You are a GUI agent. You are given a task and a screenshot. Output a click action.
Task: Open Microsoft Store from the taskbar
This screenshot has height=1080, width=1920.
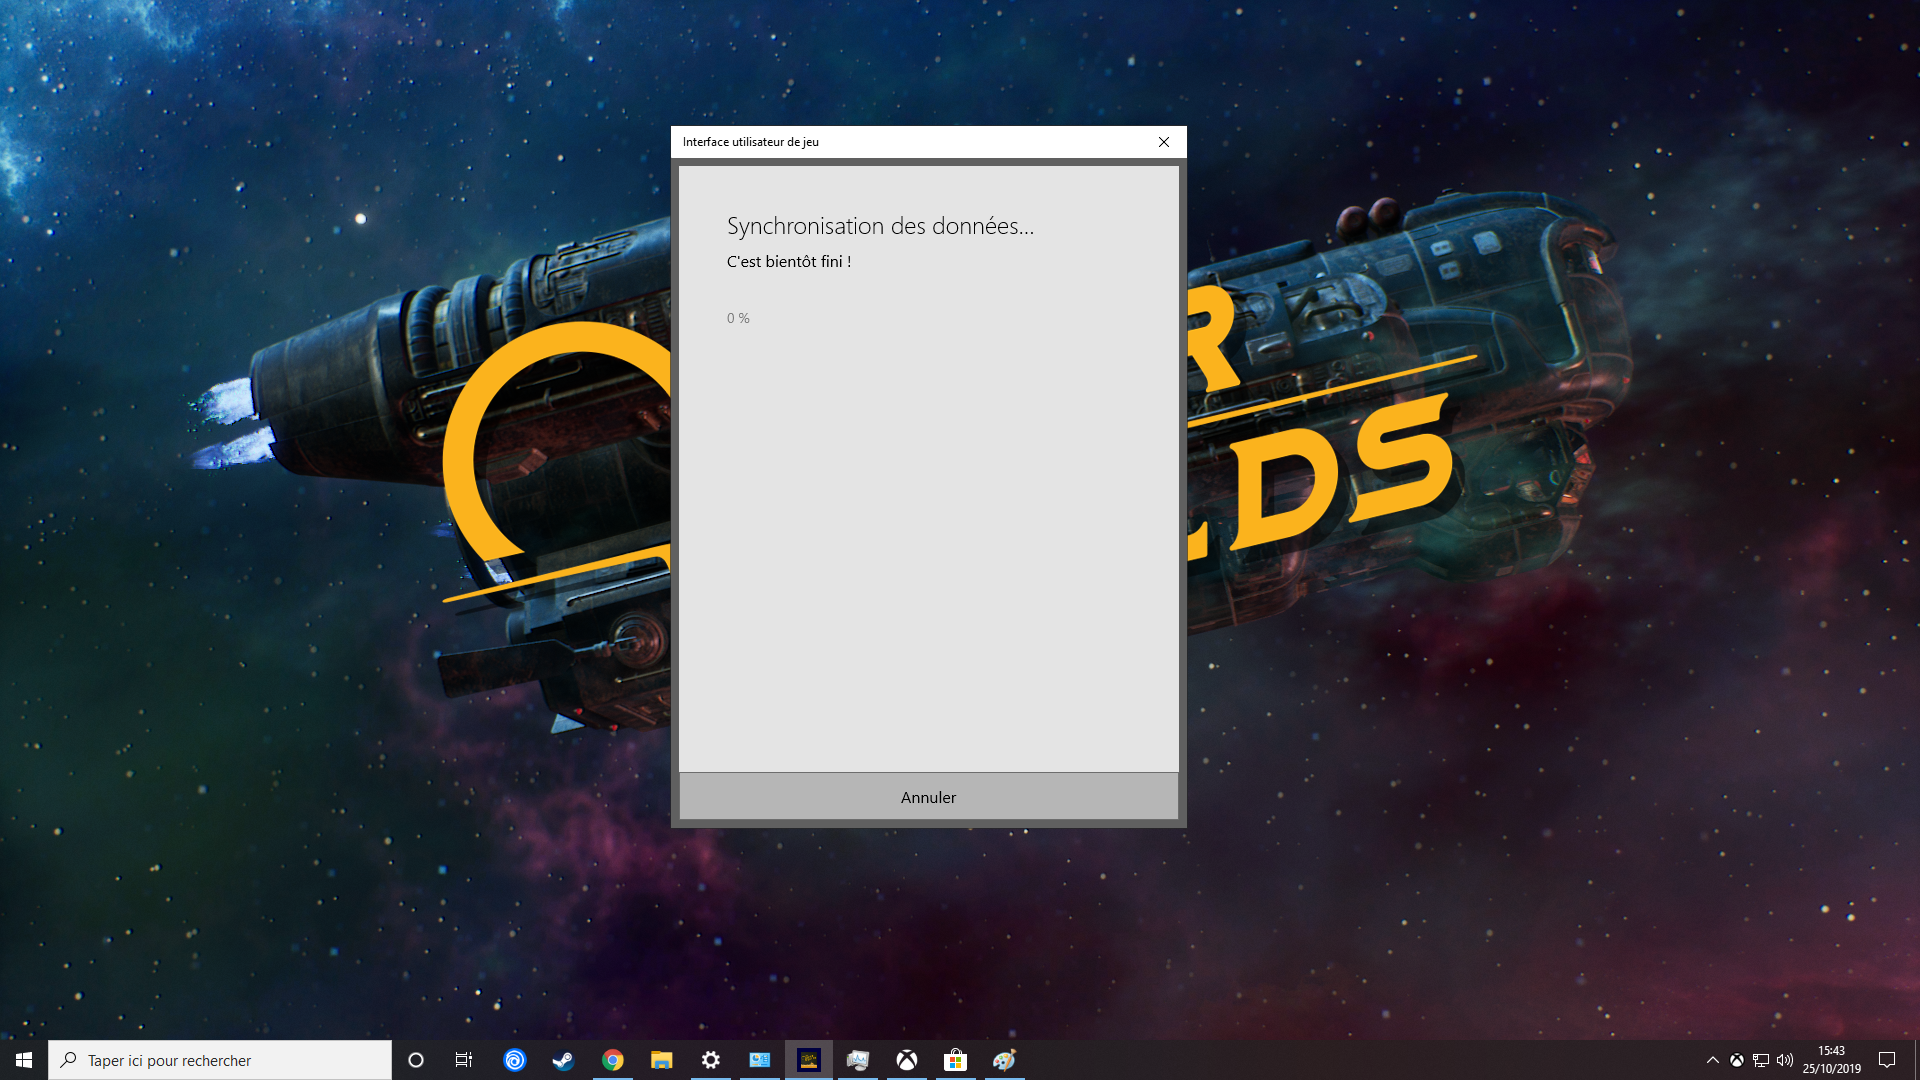point(955,1060)
